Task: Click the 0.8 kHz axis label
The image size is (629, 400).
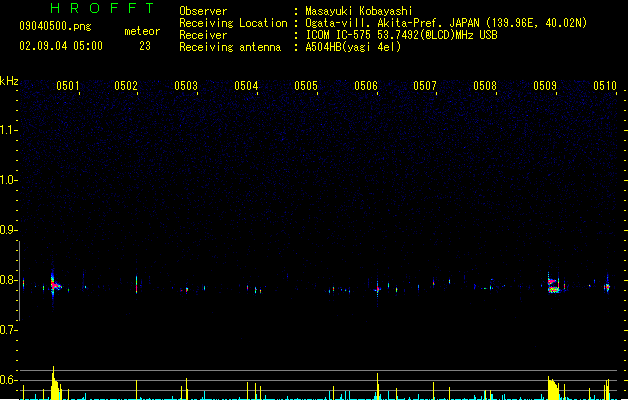Action: coord(7,280)
